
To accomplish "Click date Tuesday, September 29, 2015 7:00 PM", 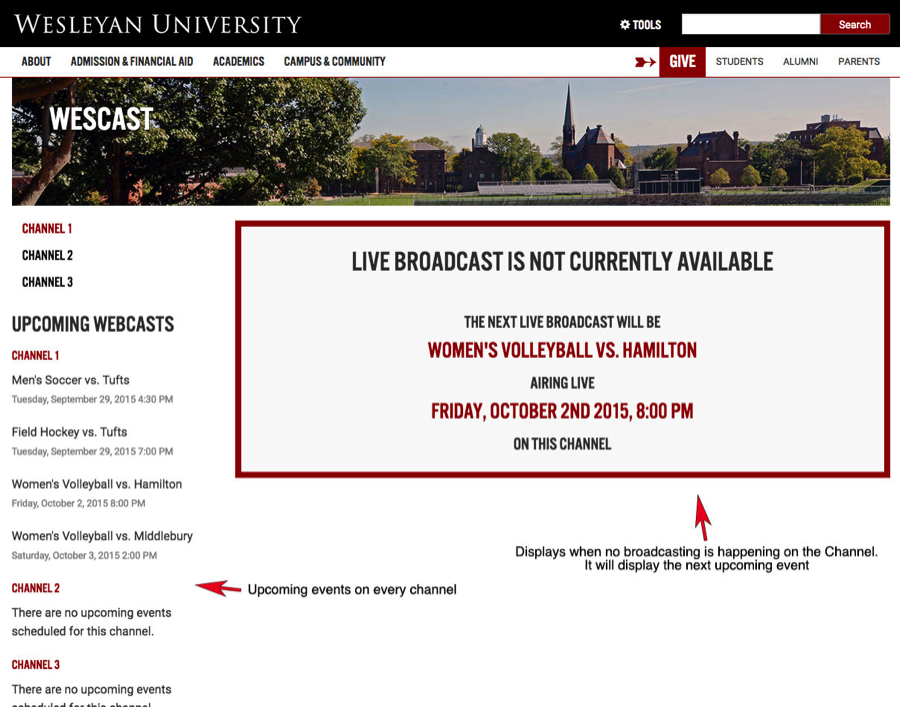I will 92,451.
